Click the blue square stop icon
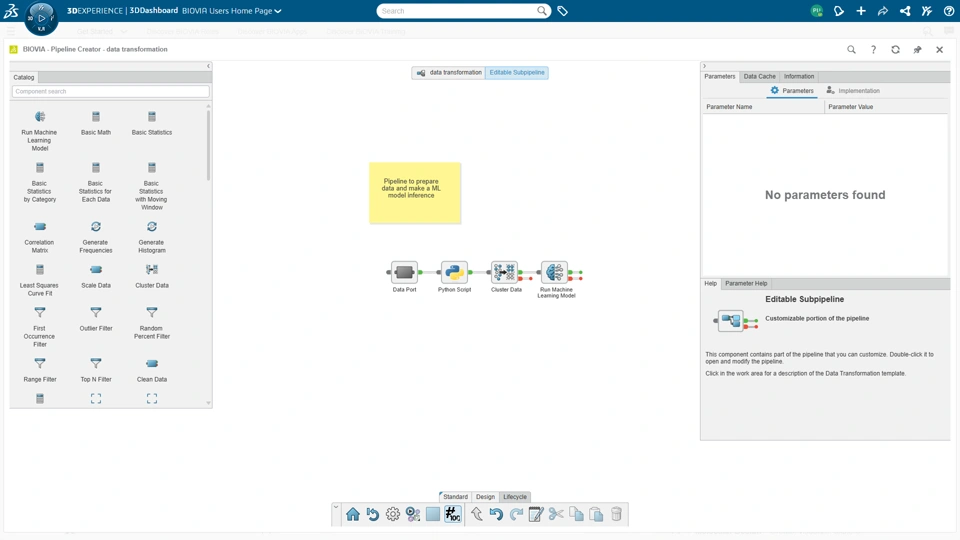 (x=433, y=514)
